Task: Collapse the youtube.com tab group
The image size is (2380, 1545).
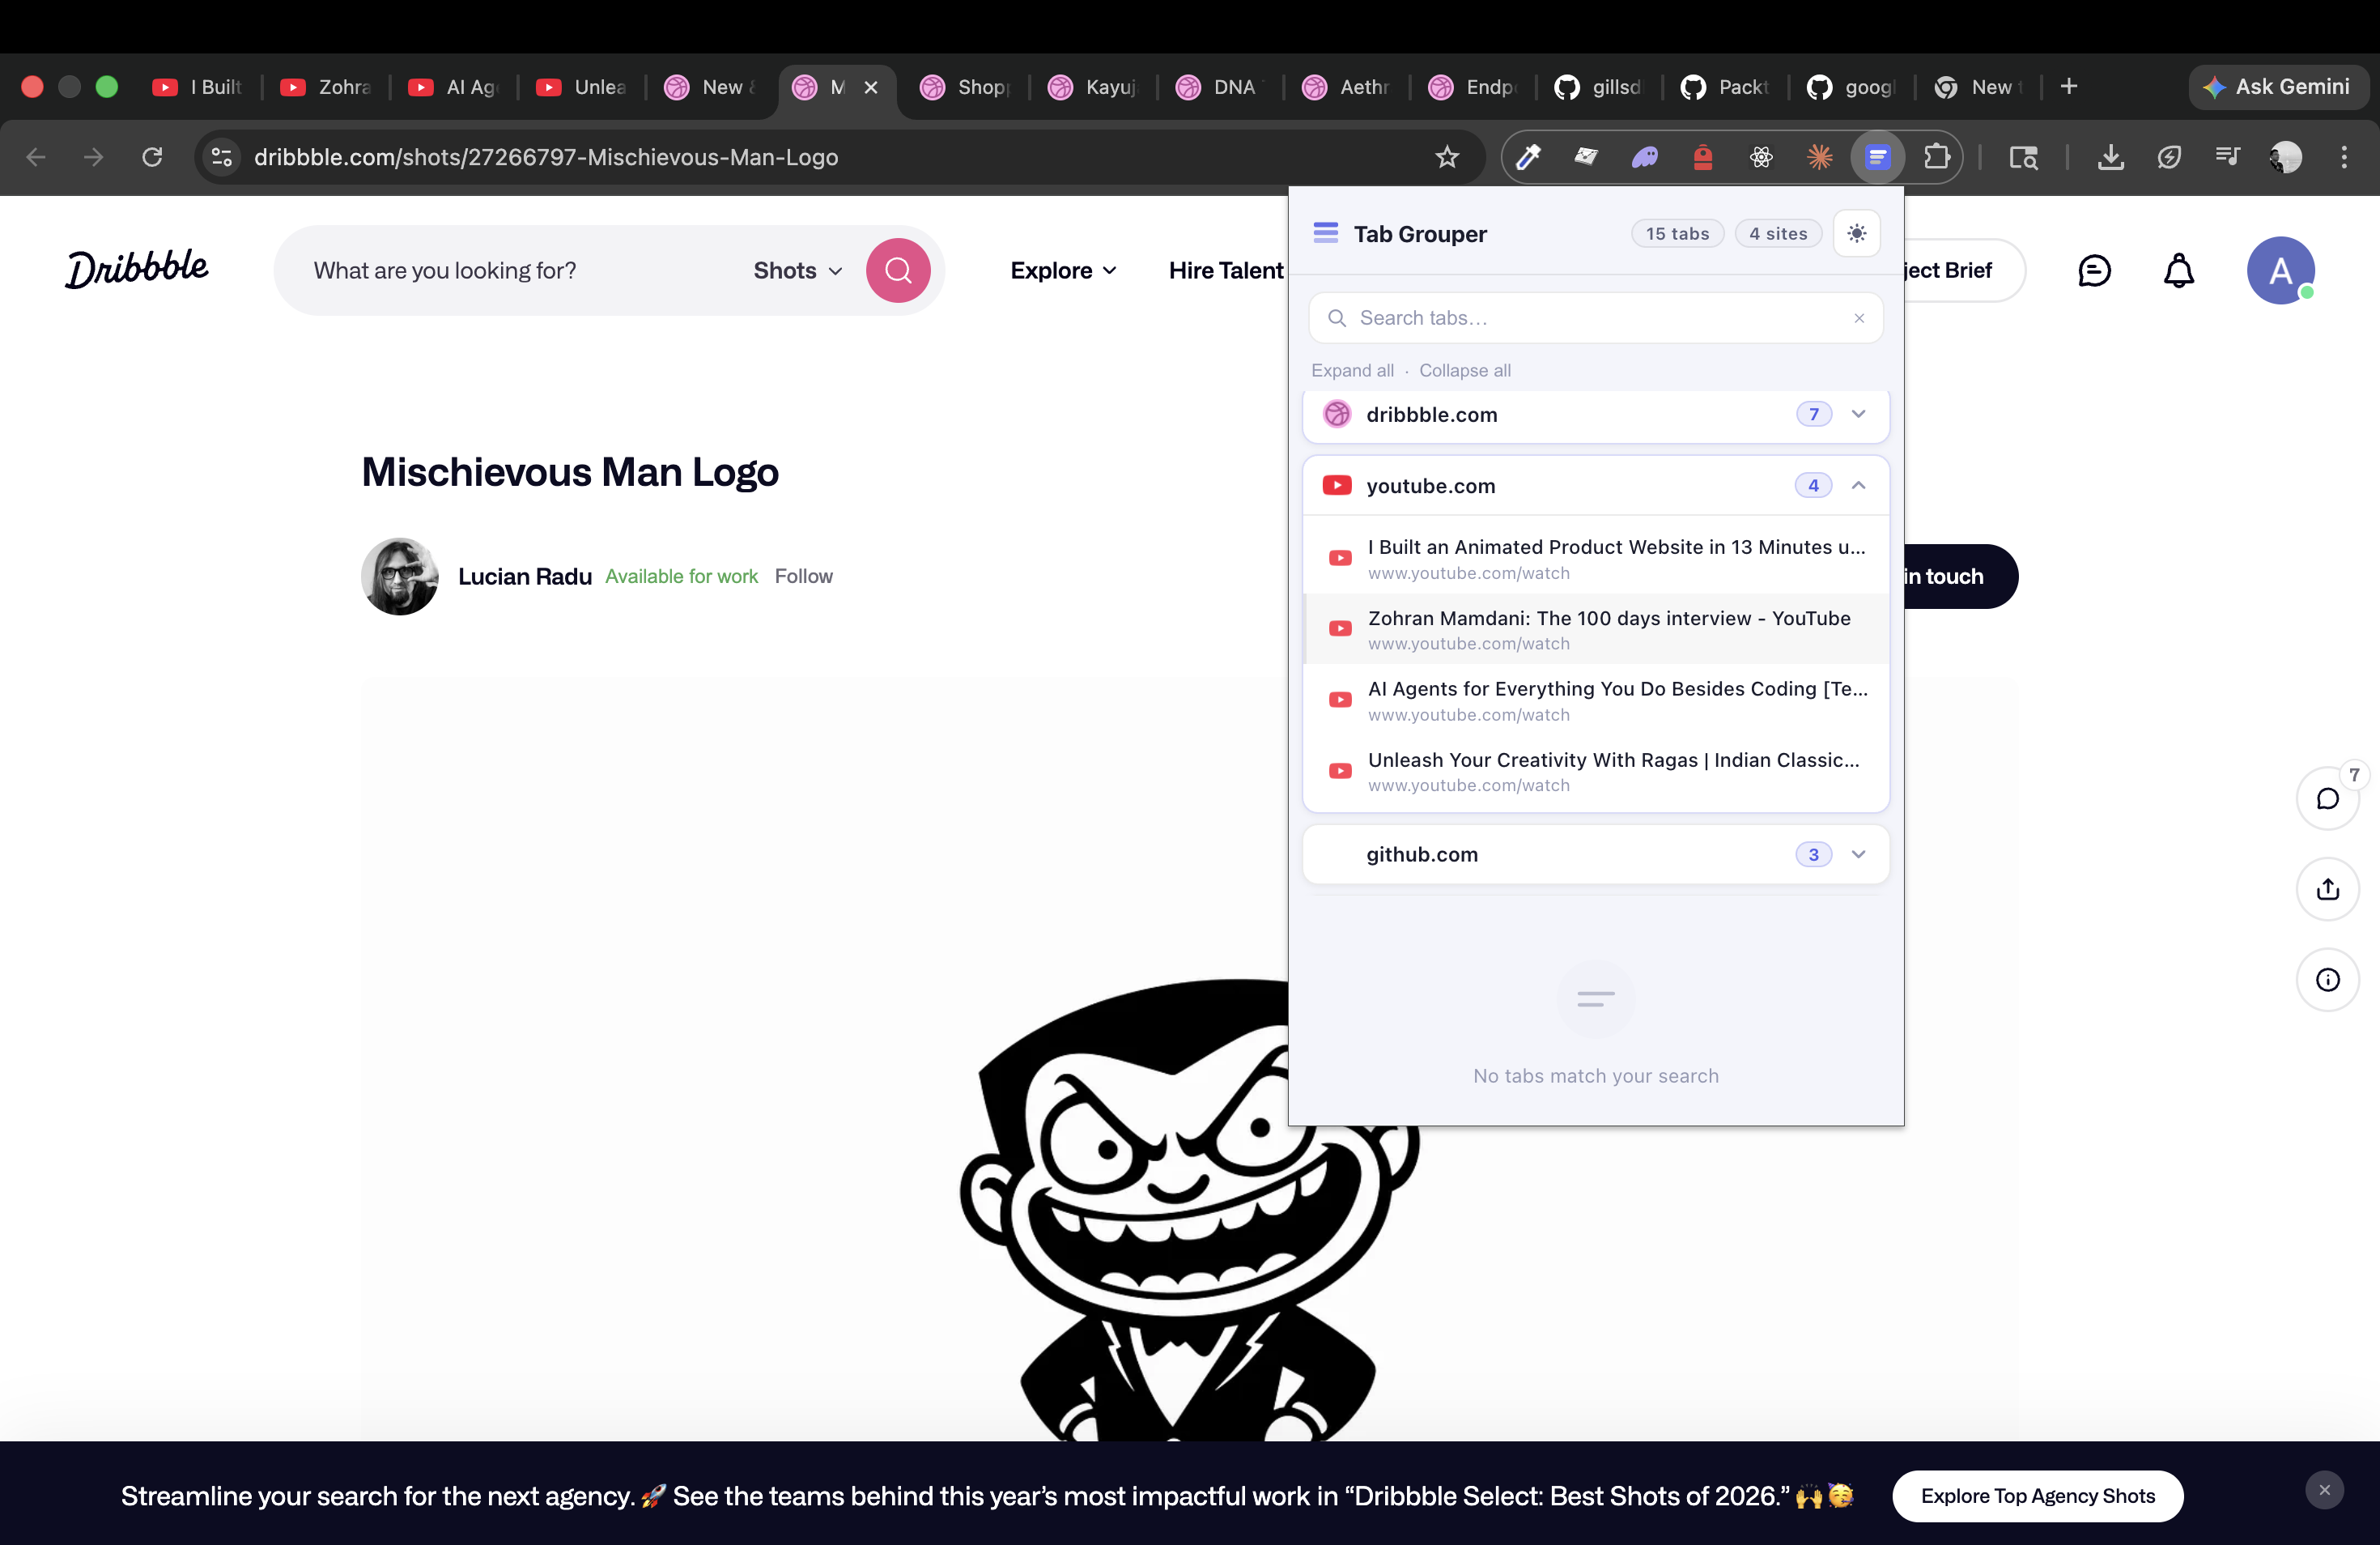Action: tap(1859, 485)
